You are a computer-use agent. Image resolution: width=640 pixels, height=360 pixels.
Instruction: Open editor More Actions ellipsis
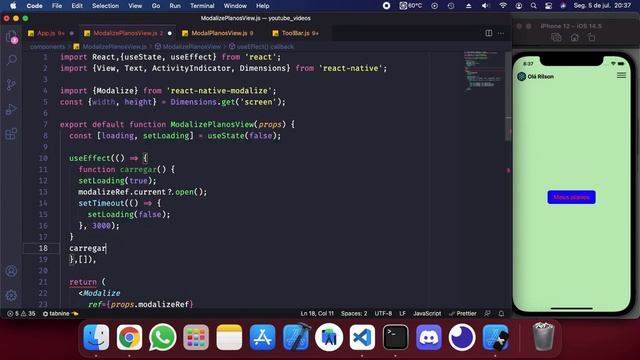click(501, 33)
